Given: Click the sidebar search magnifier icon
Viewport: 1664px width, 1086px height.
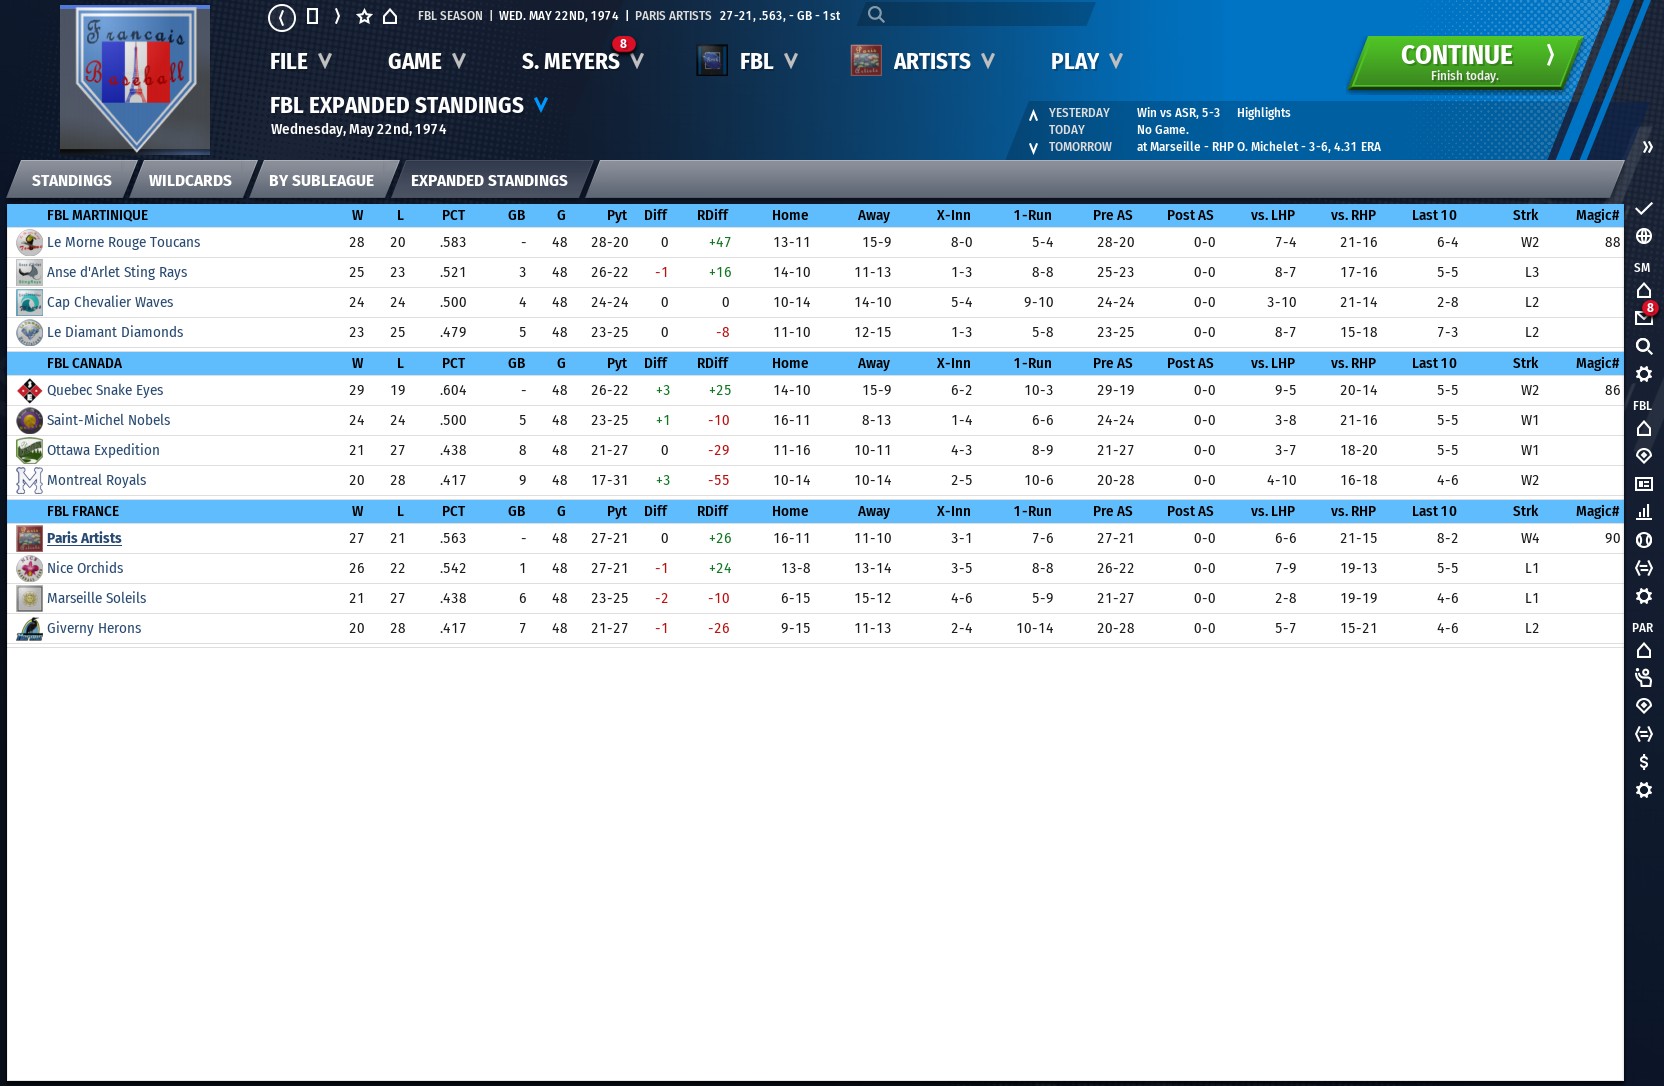Looking at the screenshot, I should 1643,346.
